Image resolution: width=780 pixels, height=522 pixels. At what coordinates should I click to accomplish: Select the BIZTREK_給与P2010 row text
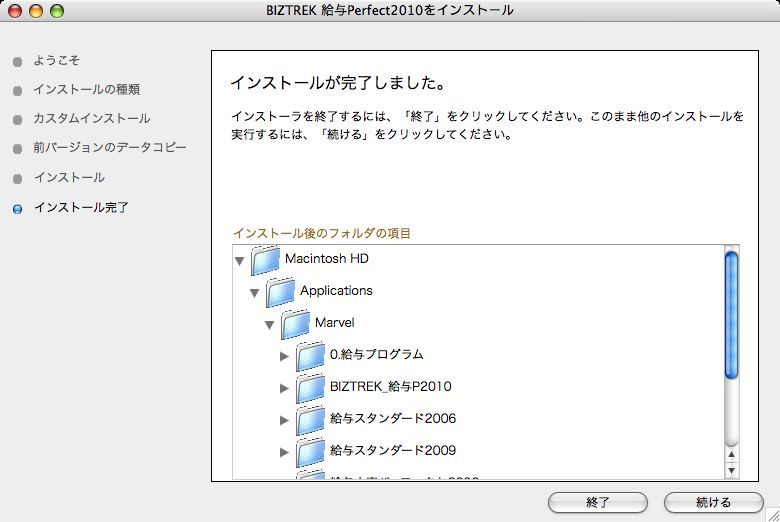point(390,386)
